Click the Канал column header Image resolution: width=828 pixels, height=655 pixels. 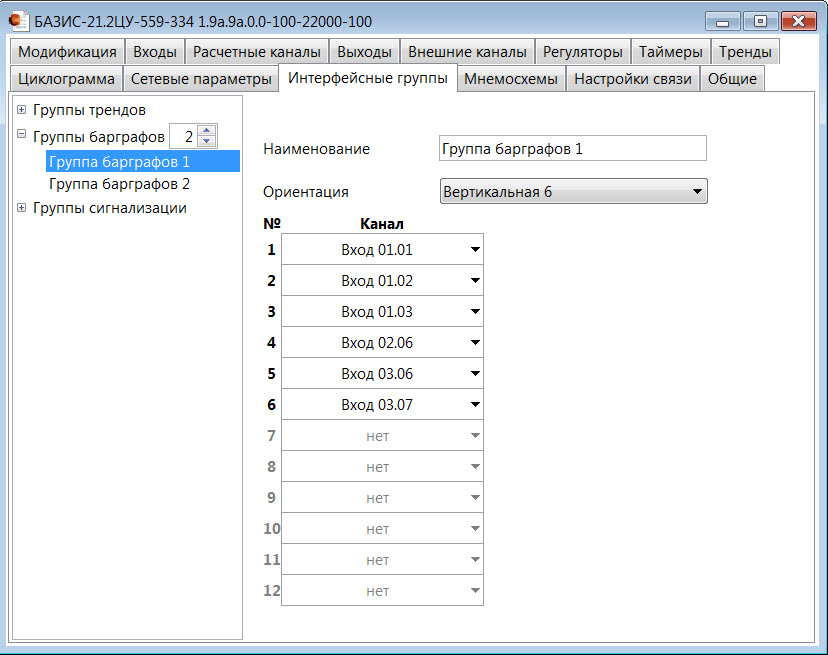[x=382, y=224]
